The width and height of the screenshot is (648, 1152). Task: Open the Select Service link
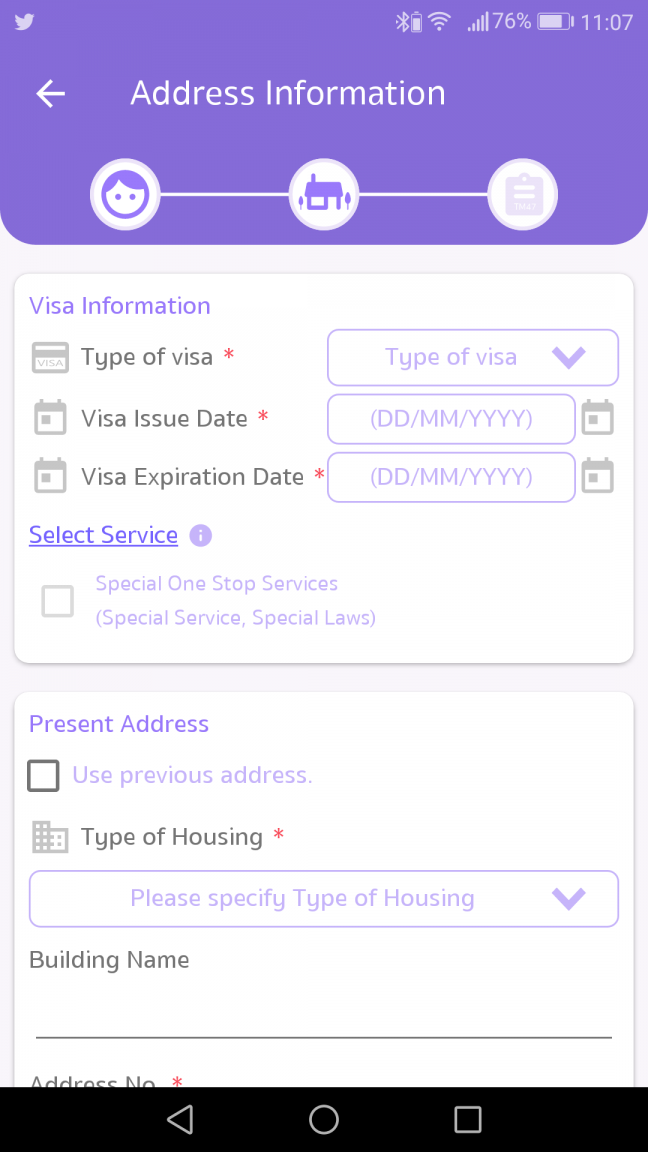104,535
